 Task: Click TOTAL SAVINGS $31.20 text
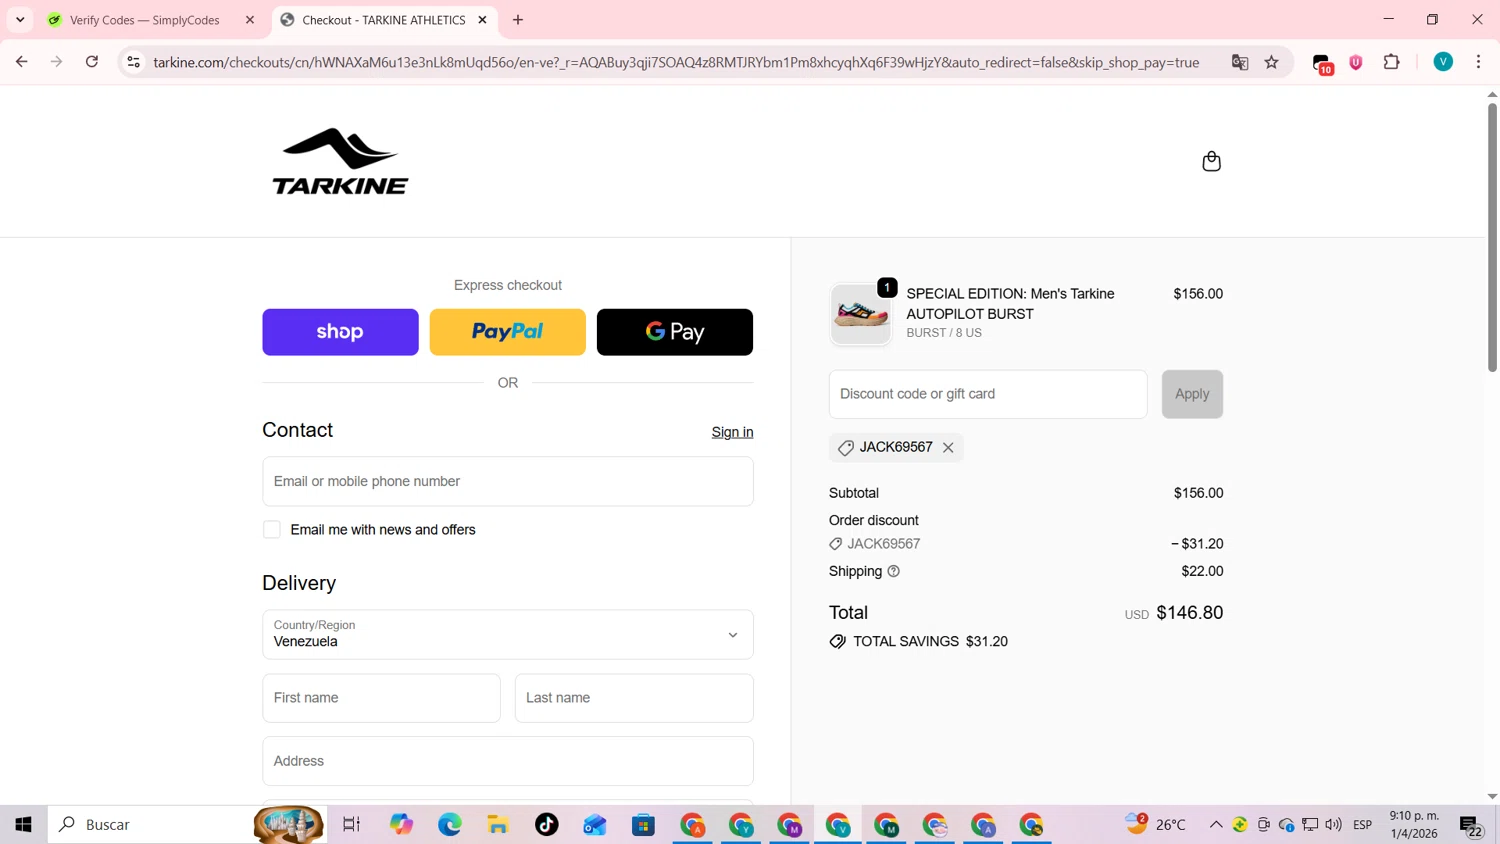(x=930, y=642)
